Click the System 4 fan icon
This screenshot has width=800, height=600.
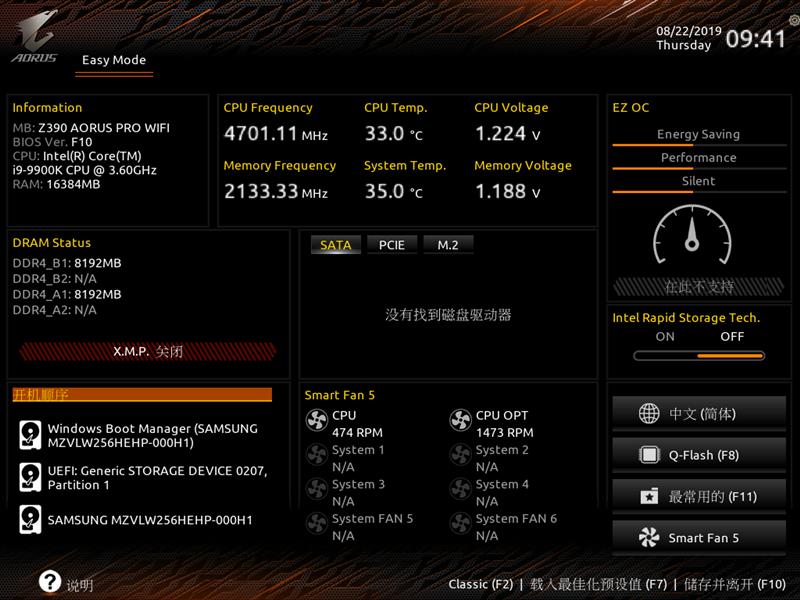point(460,489)
